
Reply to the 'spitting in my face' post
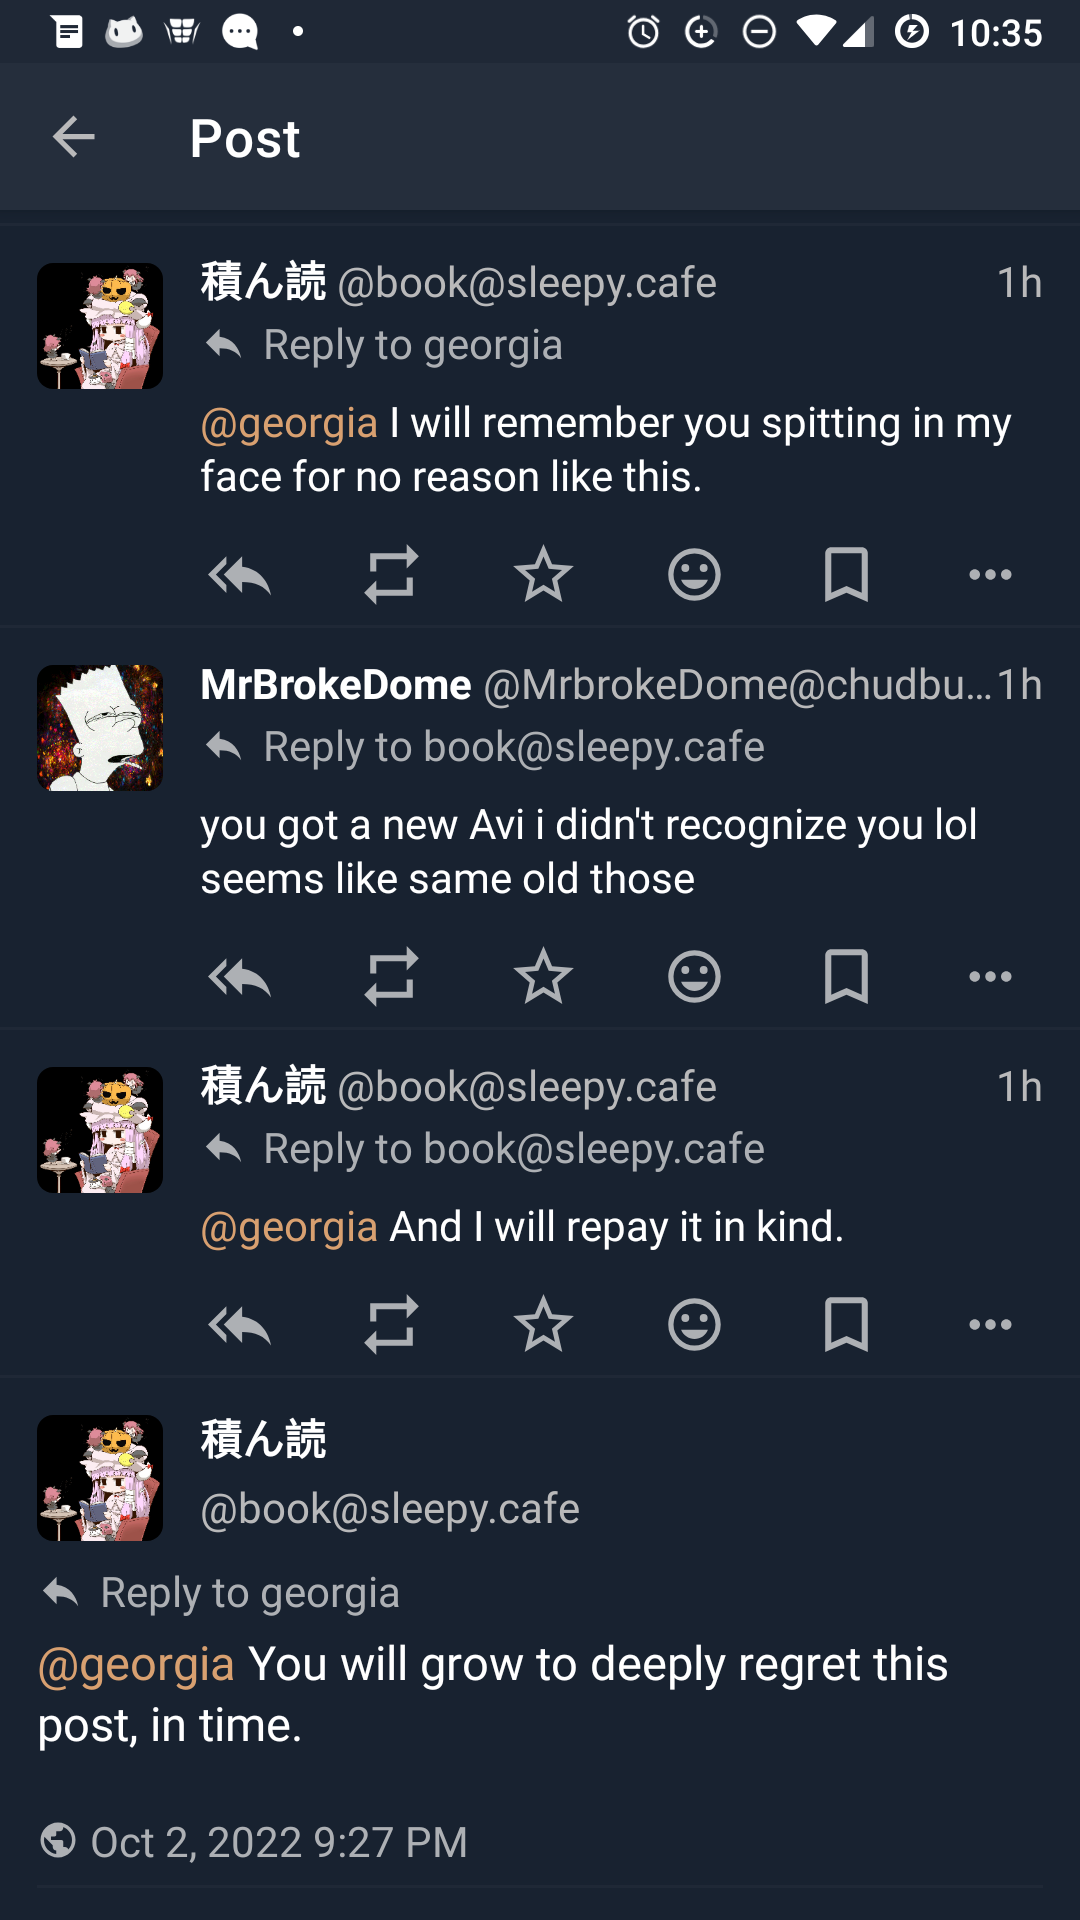pos(239,575)
